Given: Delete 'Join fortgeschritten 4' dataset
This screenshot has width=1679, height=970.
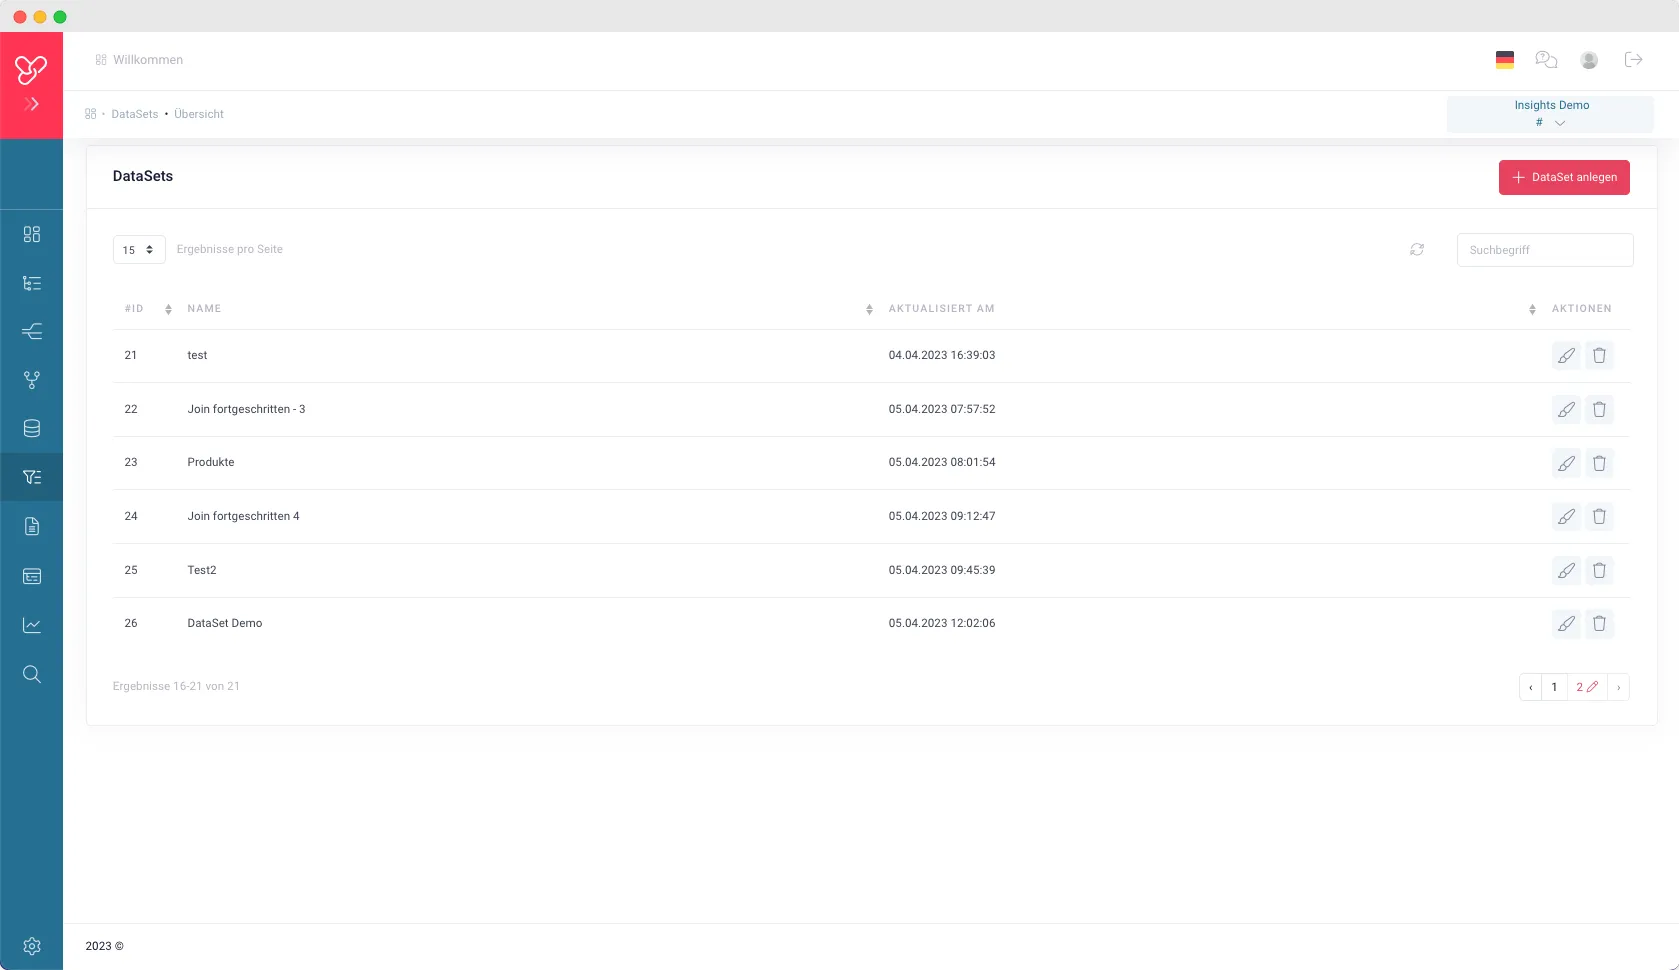Looking at the screenshot, I should [x=1599, y=516].
